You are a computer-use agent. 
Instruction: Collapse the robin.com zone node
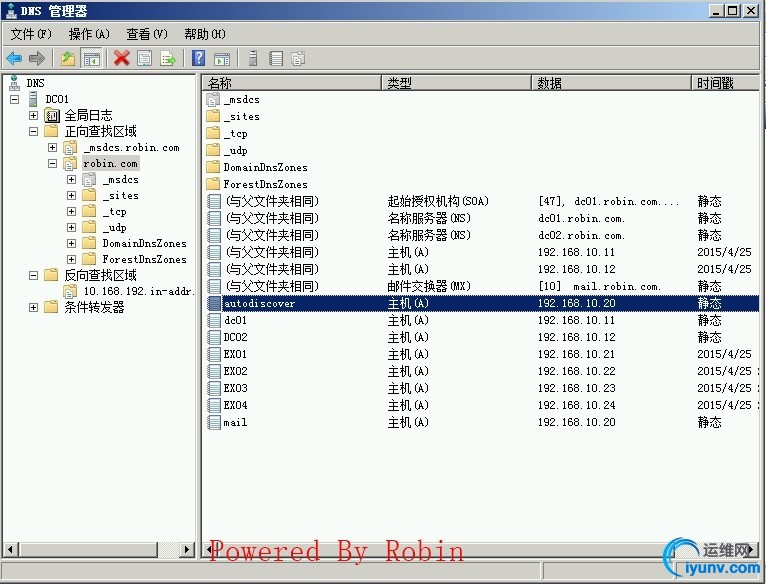coord(52,163)
